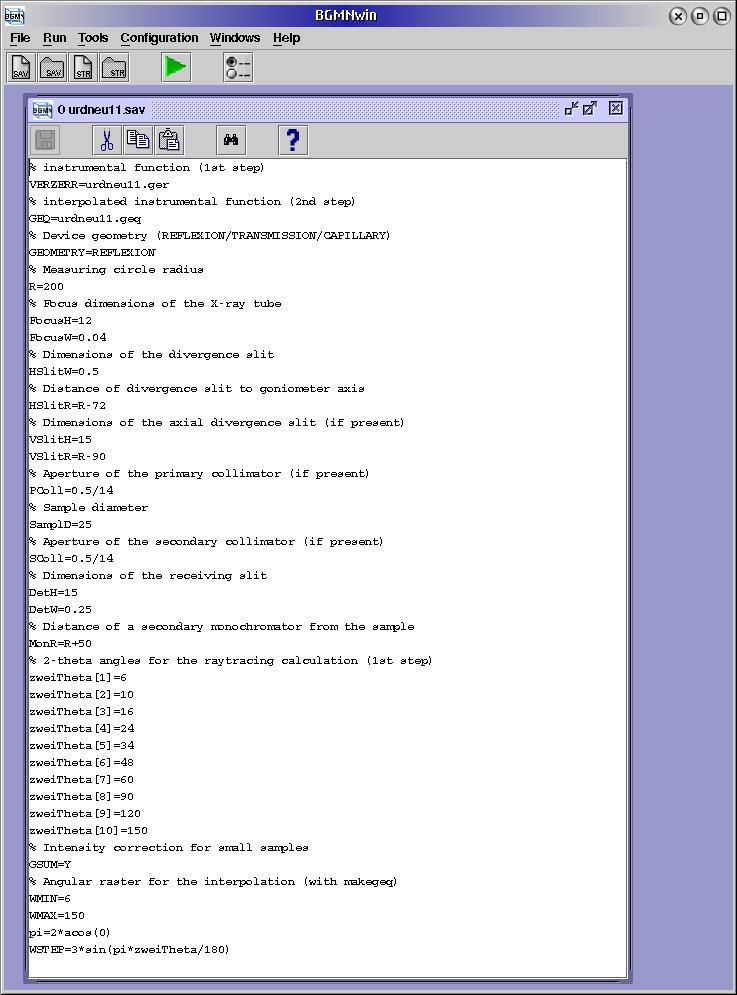Click the 'FocusH=12' line
This screenshot has height=995, width=737.
click(60, 320)
